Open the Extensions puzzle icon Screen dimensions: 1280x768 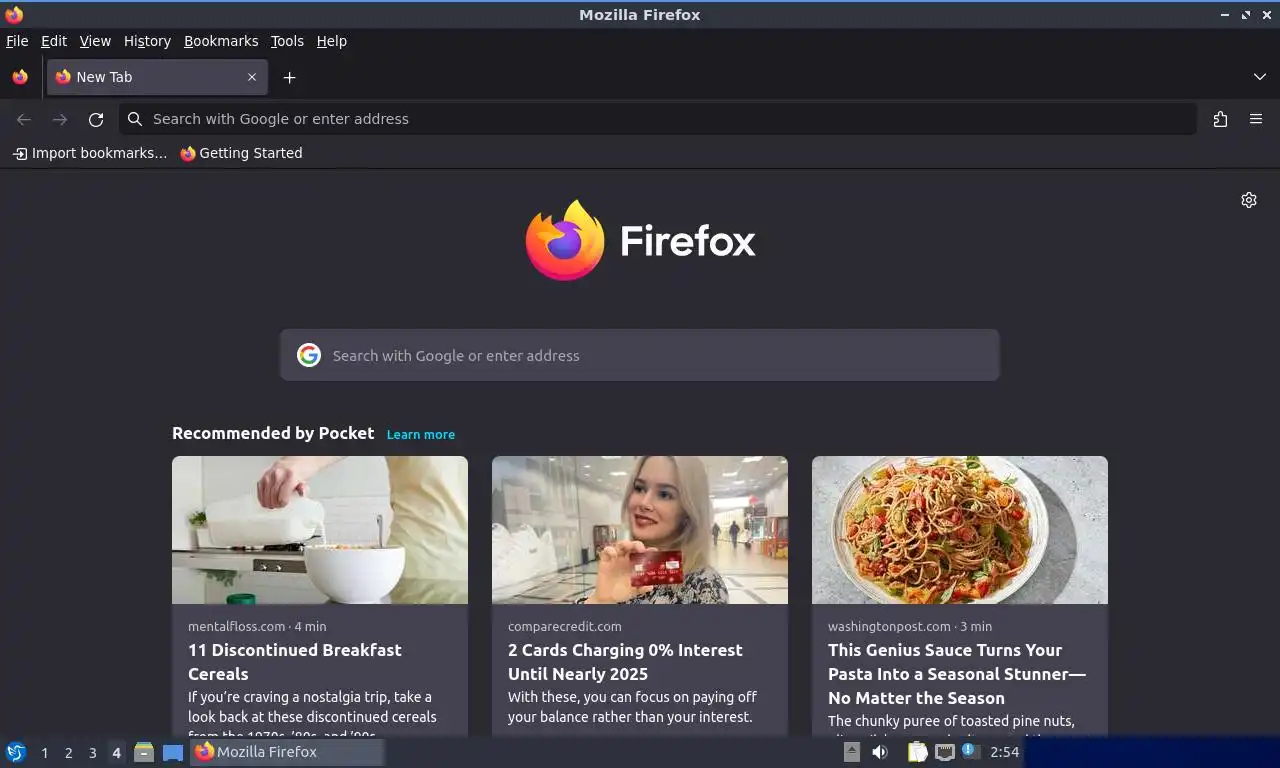(x=1220, y=119)
